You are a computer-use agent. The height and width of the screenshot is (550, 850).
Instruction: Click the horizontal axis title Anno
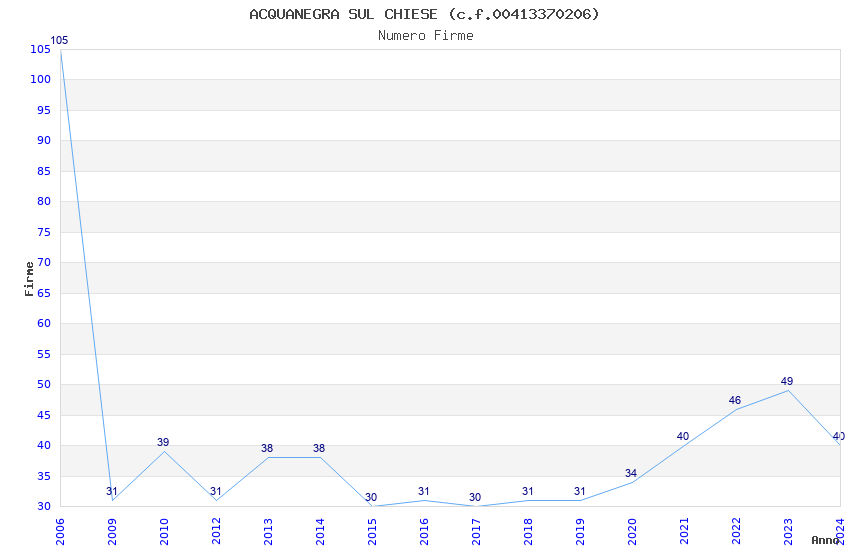(825, 540)
